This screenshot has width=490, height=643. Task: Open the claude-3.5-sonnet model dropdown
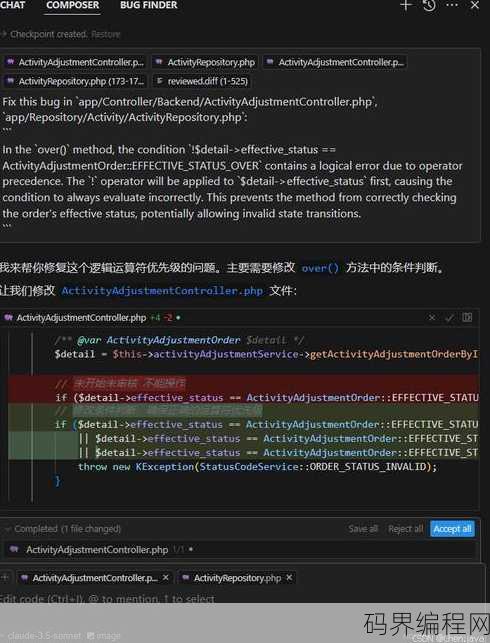43,636
